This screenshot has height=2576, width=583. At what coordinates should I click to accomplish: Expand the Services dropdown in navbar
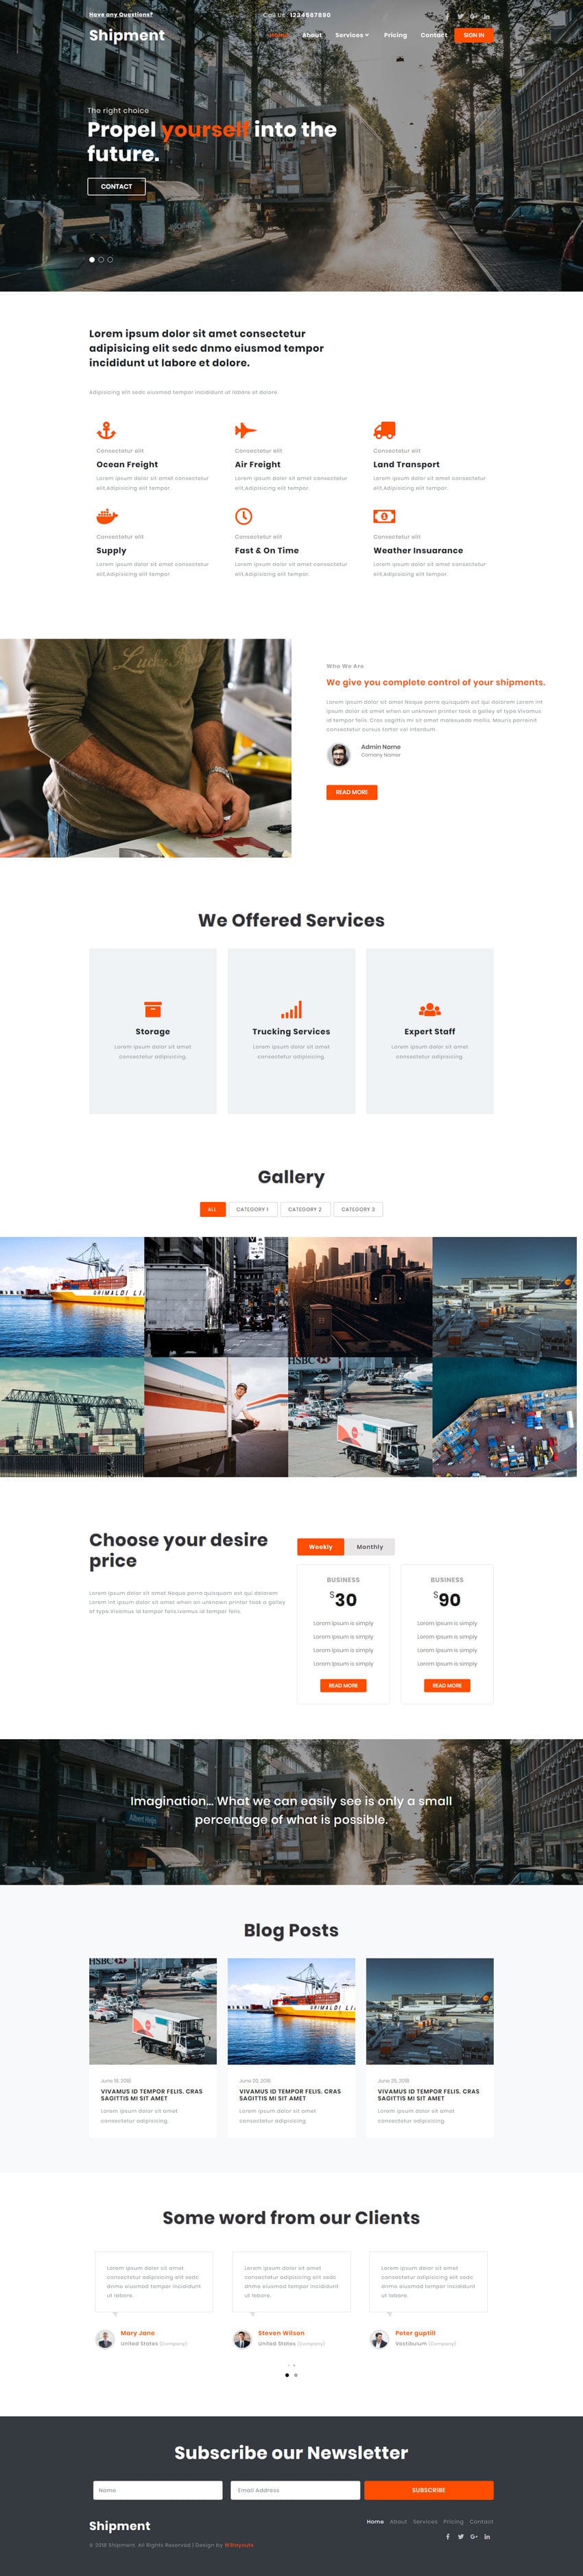pyautogui.click(x=352, y=35)
